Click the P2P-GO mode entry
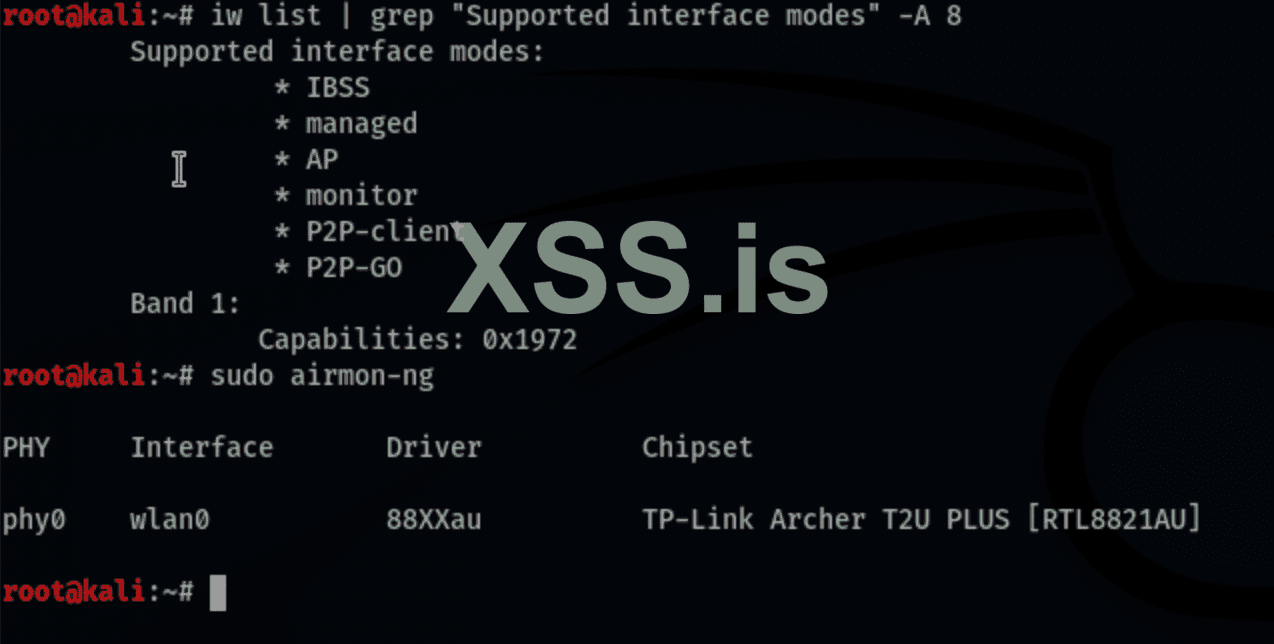Viewport: 1274px width, 644px height. [x=353, y=267]
